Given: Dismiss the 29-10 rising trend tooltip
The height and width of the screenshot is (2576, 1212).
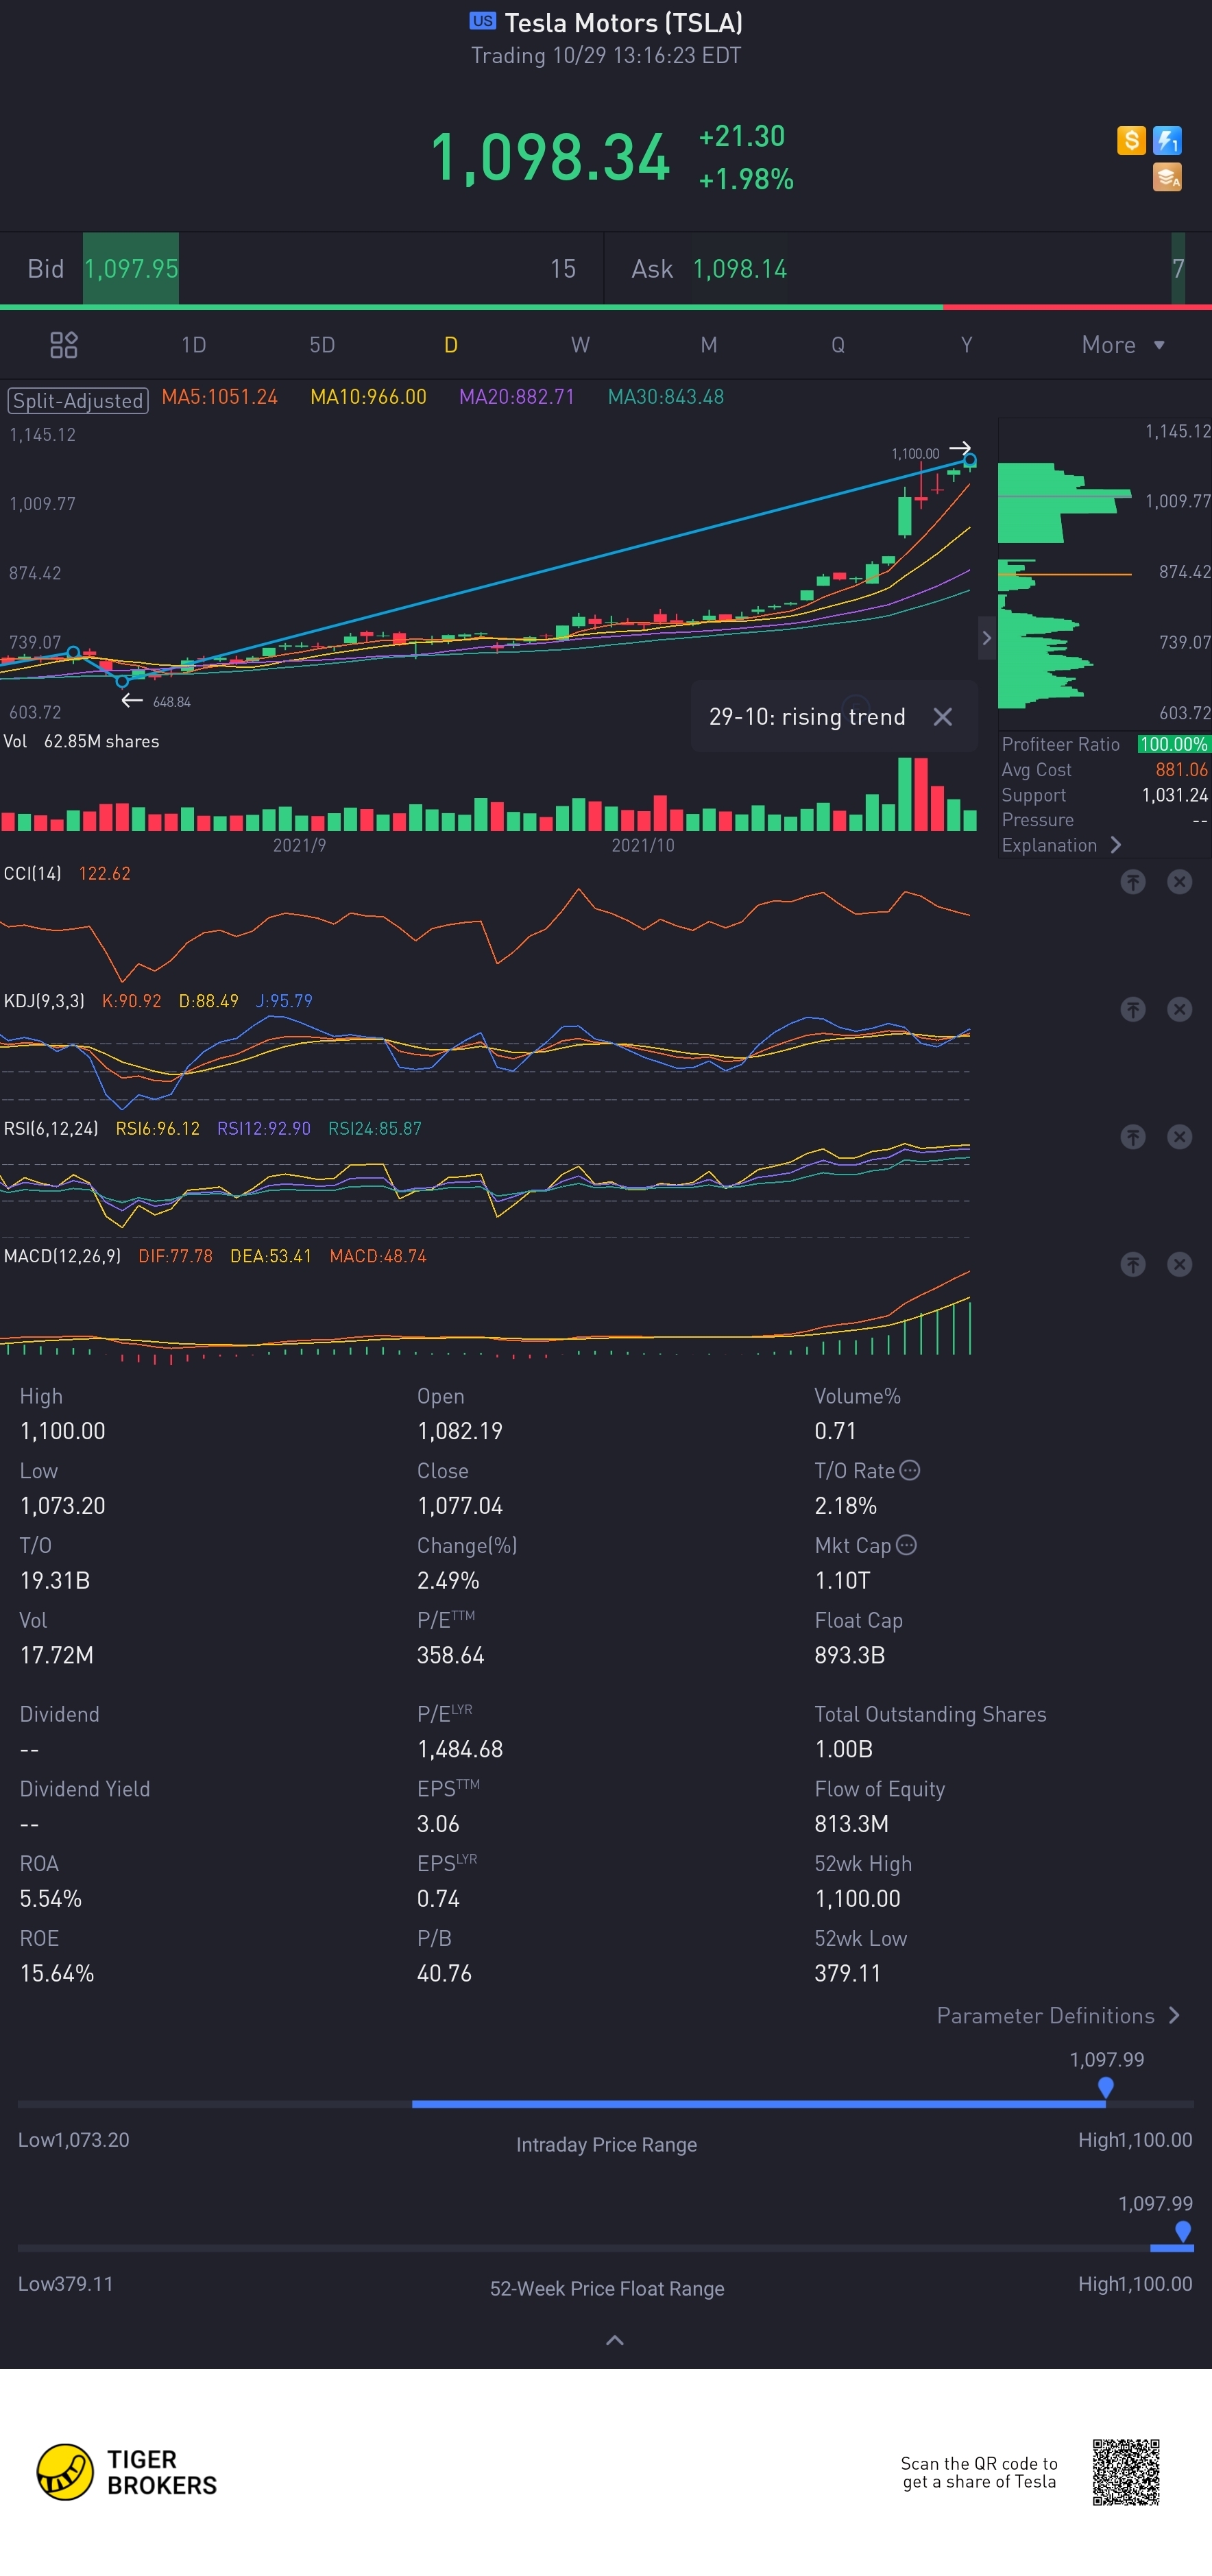Looking at the screenshot, I should (942, 717).
